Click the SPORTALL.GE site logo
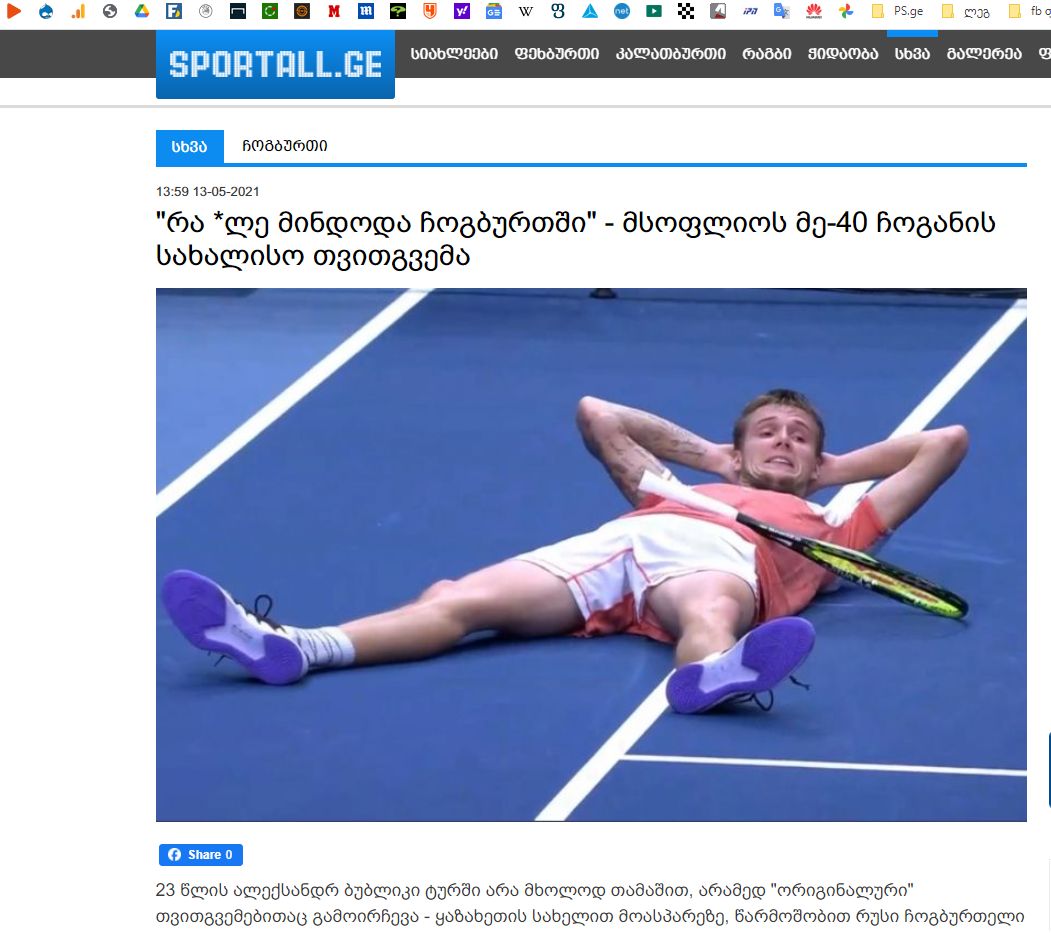1051x933 pixels. click(x=275, y=64)
